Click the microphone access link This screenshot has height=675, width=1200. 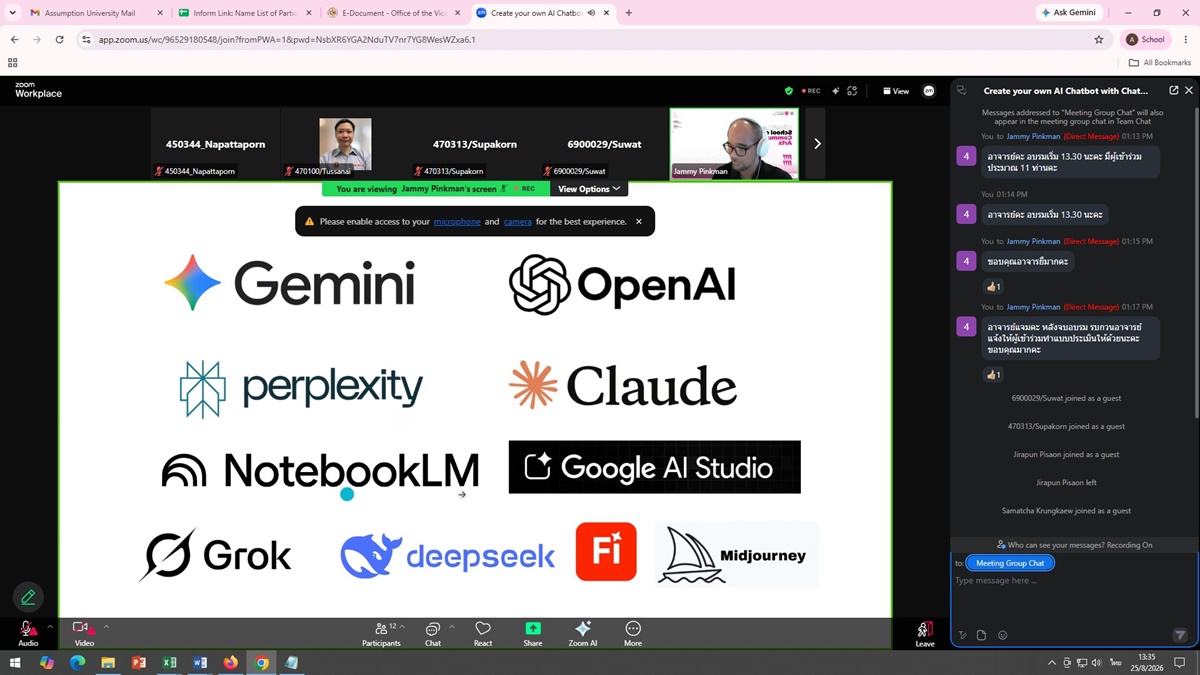pos(457,221)
